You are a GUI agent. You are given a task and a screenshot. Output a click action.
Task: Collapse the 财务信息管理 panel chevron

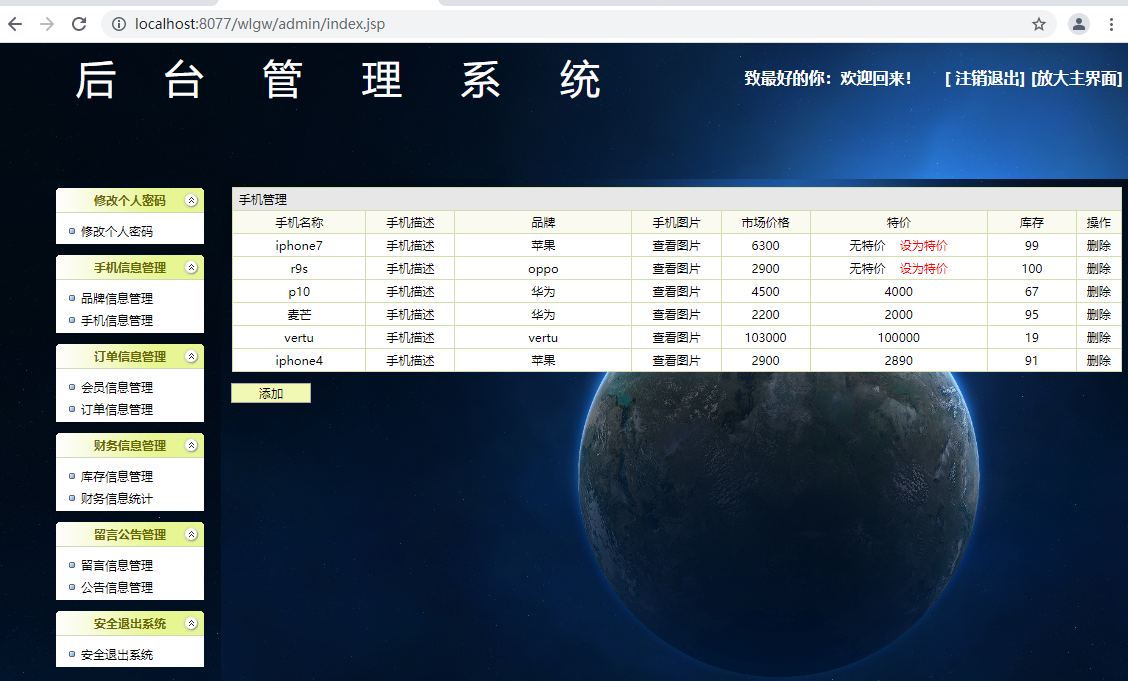pyautogui.click(x=191, y=446)
